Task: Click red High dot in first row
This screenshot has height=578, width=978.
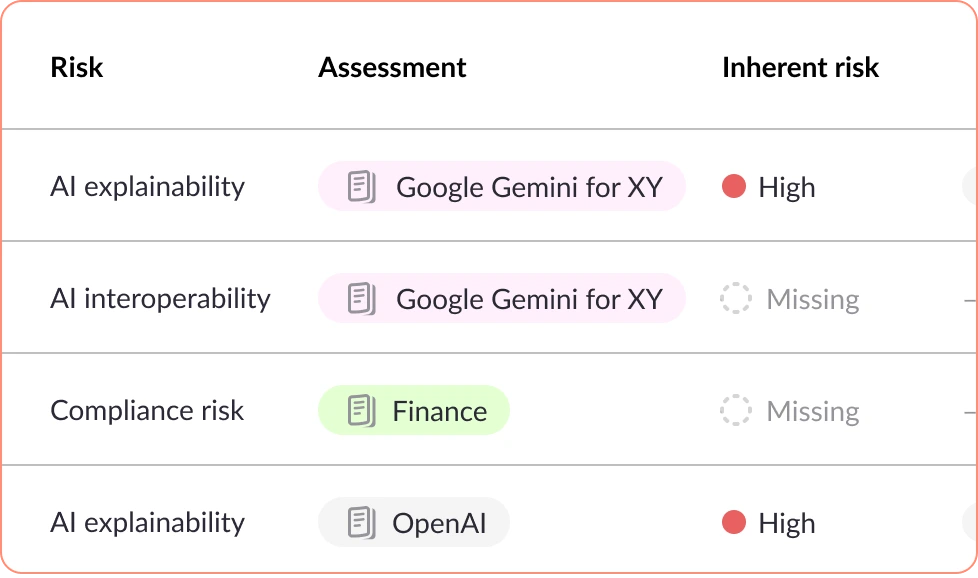Action: tap(734, 187)
